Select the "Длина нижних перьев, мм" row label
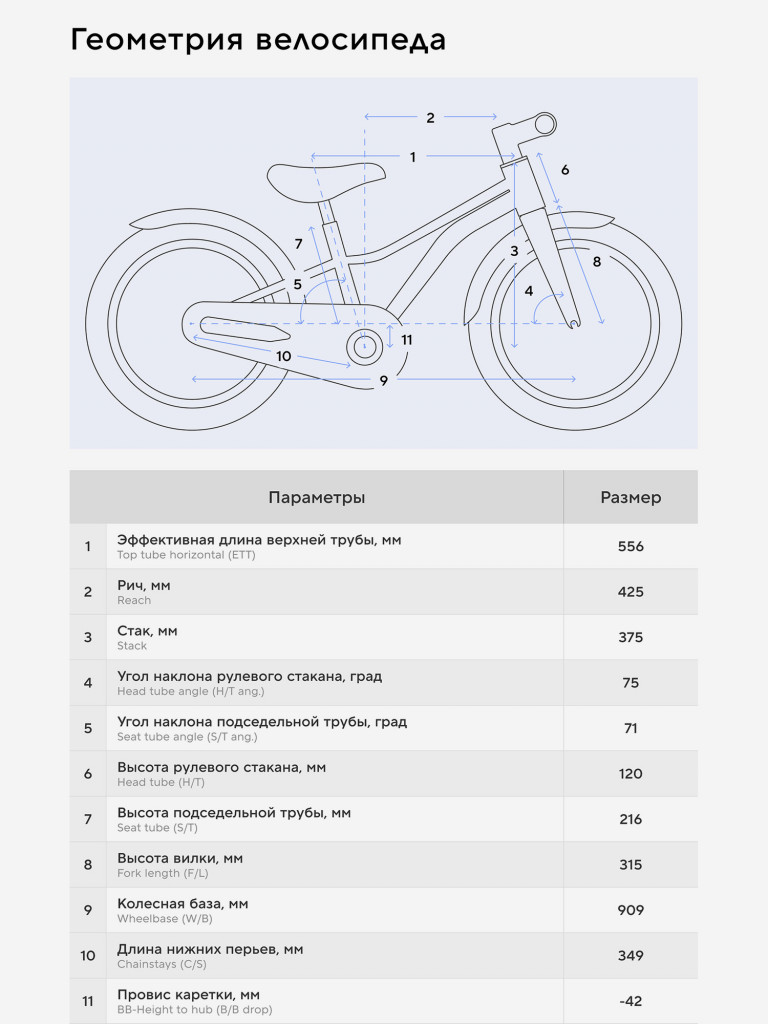 pos(211,949)
